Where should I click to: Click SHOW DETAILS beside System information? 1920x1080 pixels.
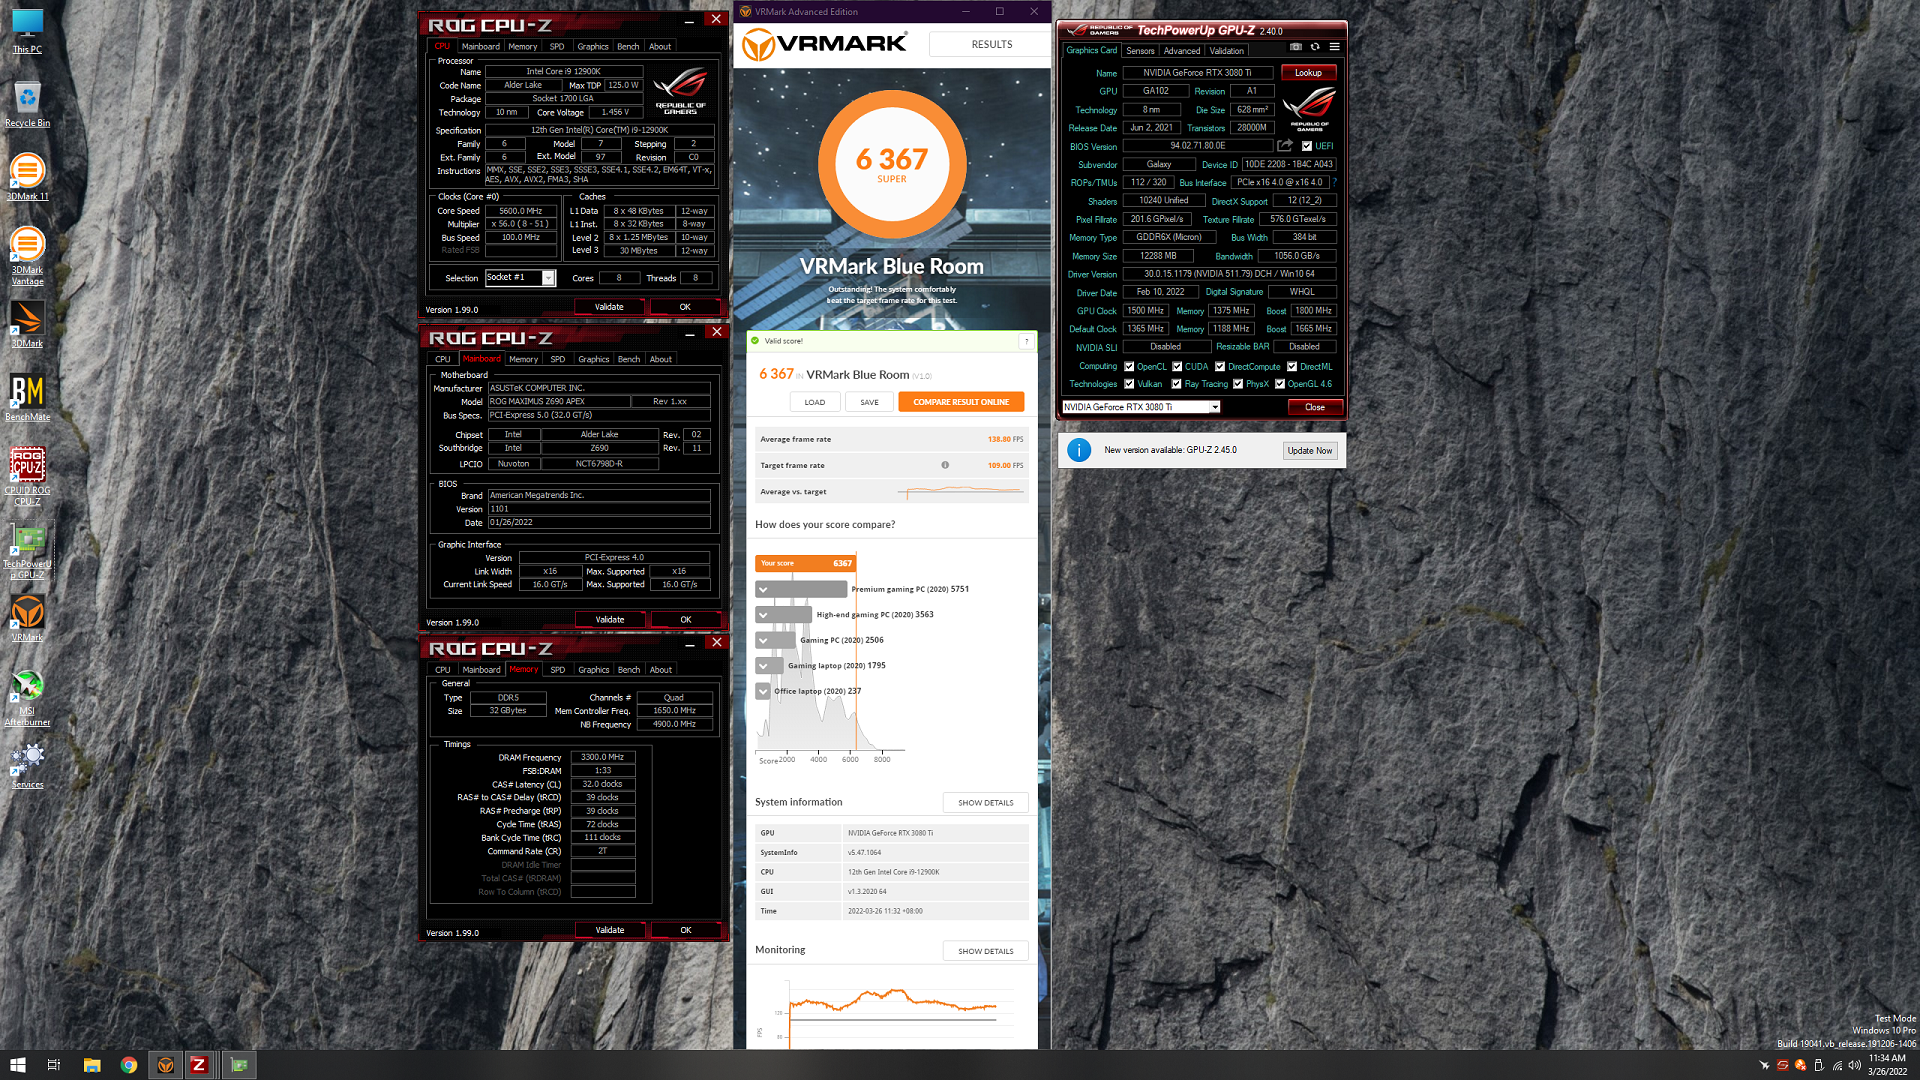tap(986, 803)
